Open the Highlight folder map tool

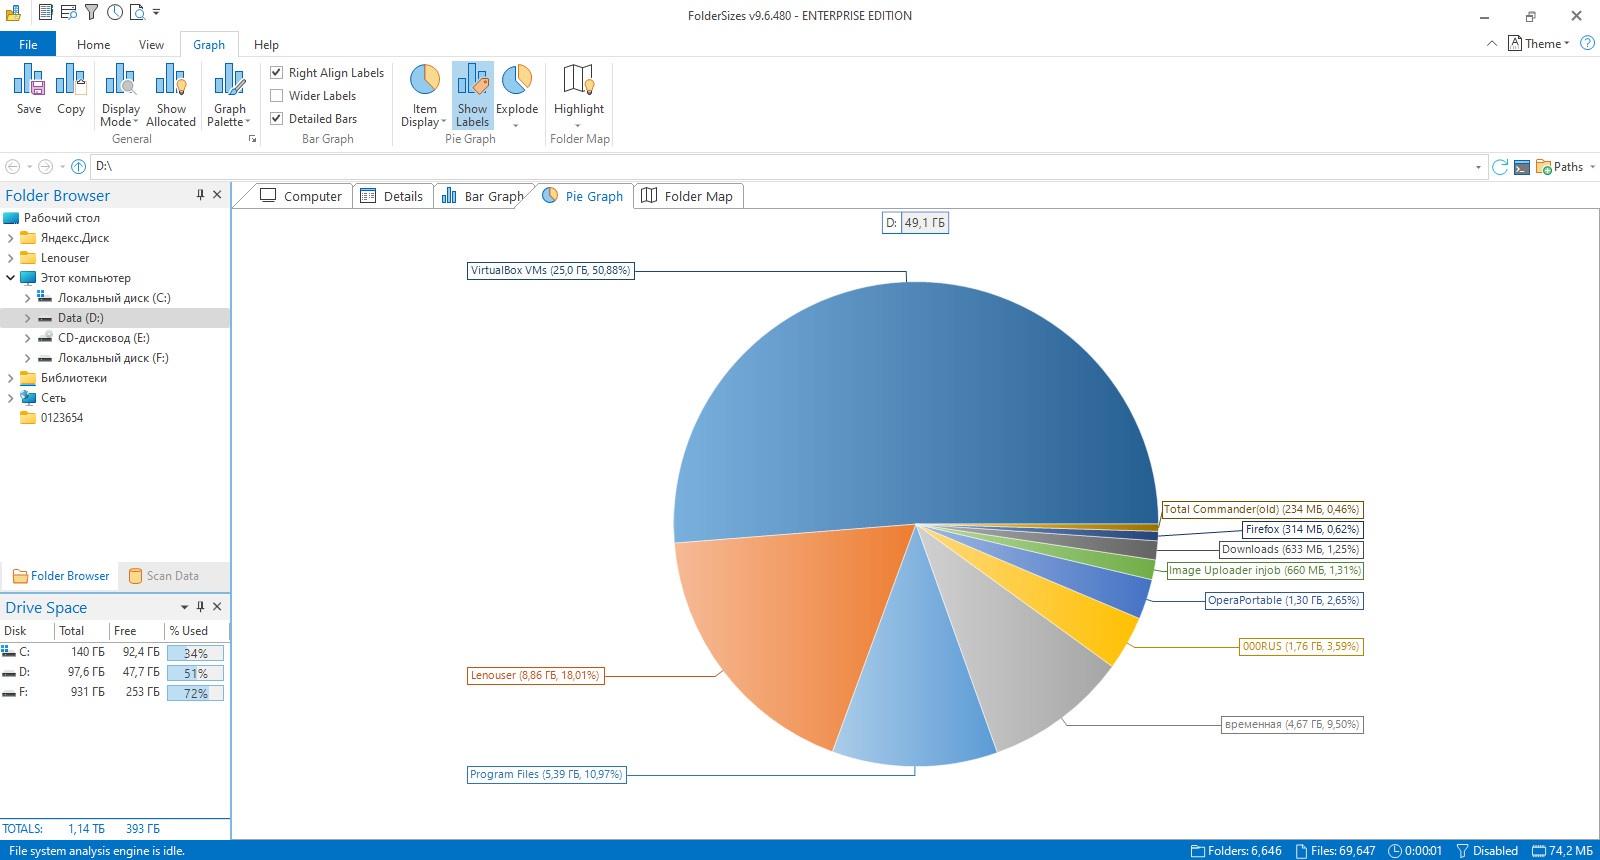click(578, 96)
